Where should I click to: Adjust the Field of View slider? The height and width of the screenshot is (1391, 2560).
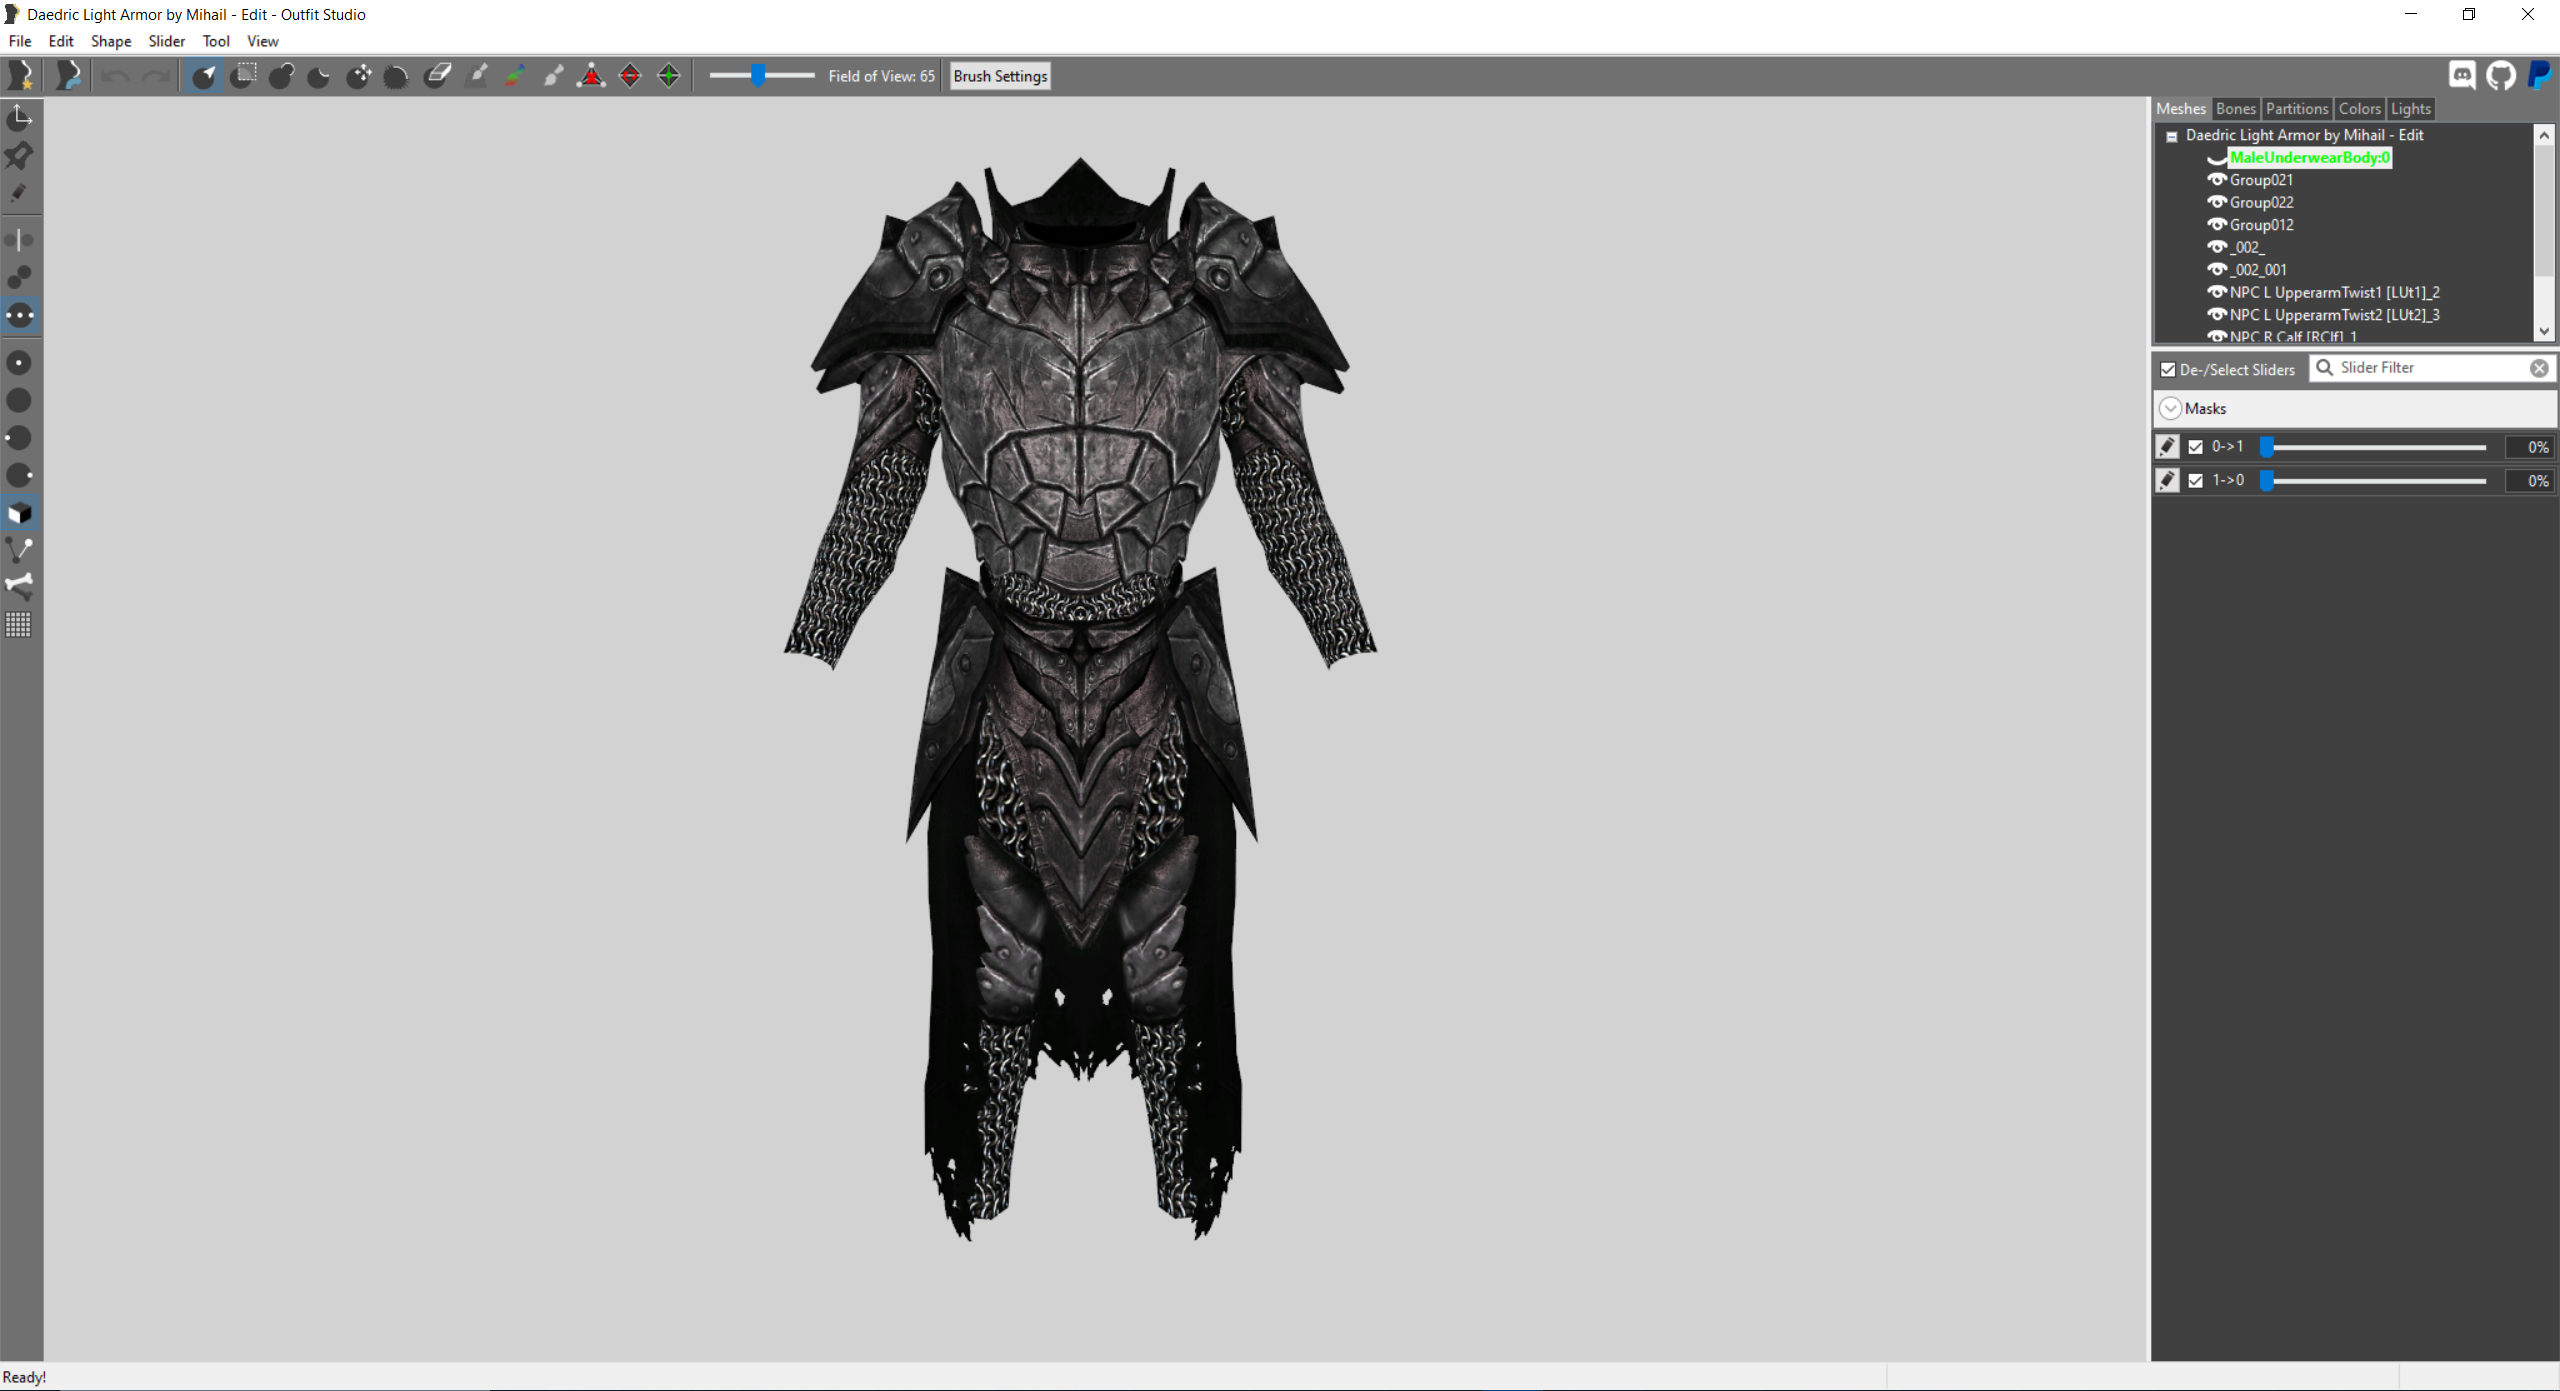[x=758, y=76]
